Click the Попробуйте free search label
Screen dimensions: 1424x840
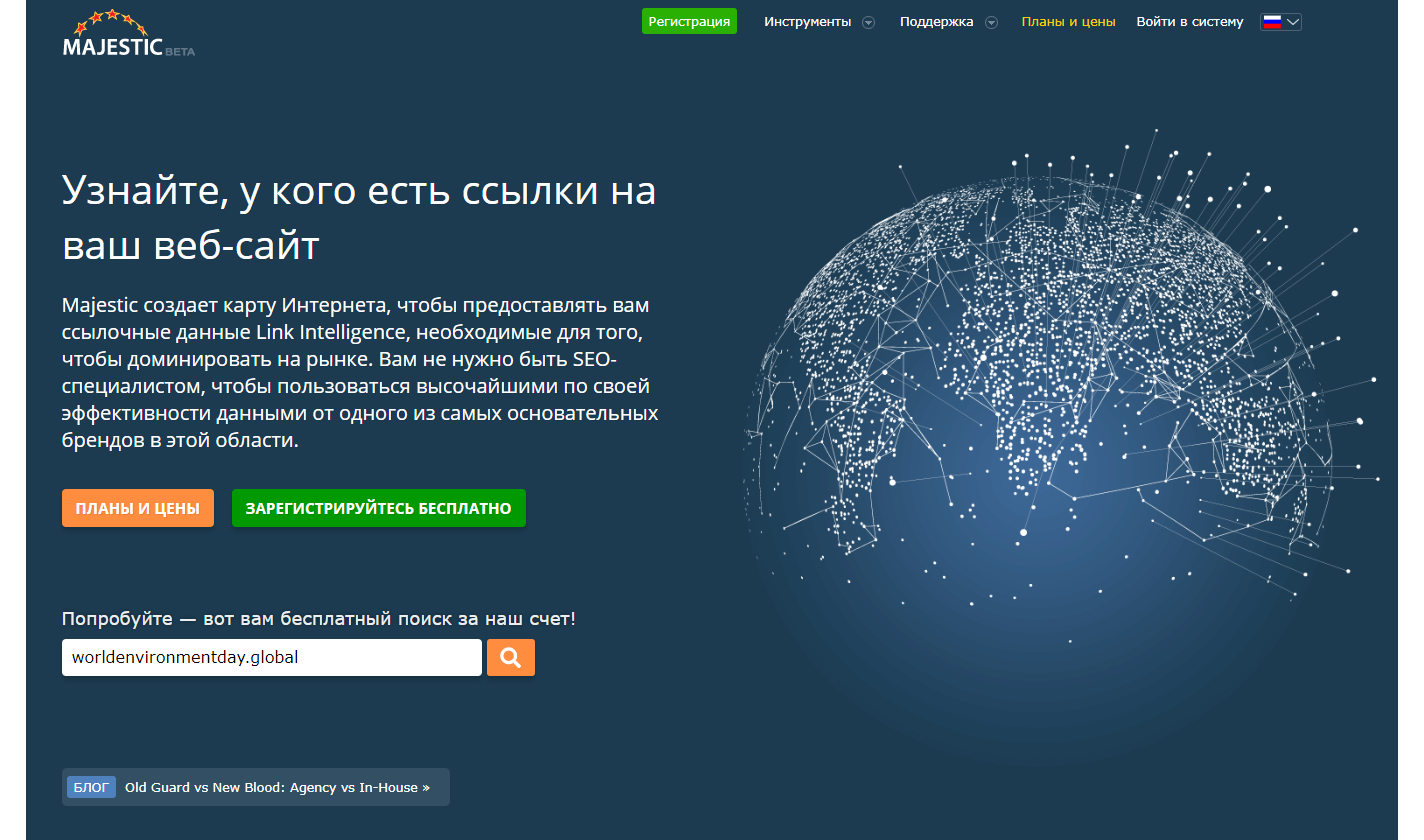[x=318, y=619]
